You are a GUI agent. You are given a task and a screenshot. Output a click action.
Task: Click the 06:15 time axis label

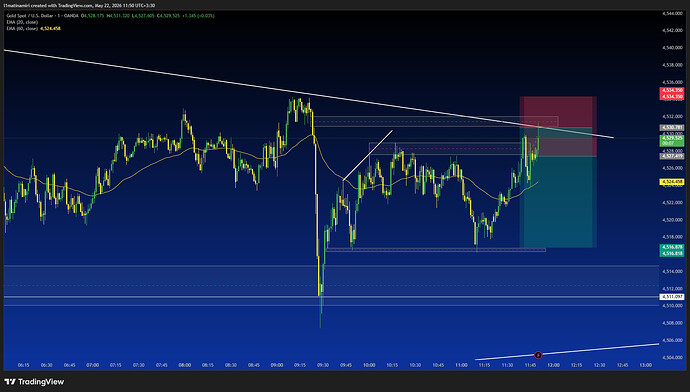(24, 365)
